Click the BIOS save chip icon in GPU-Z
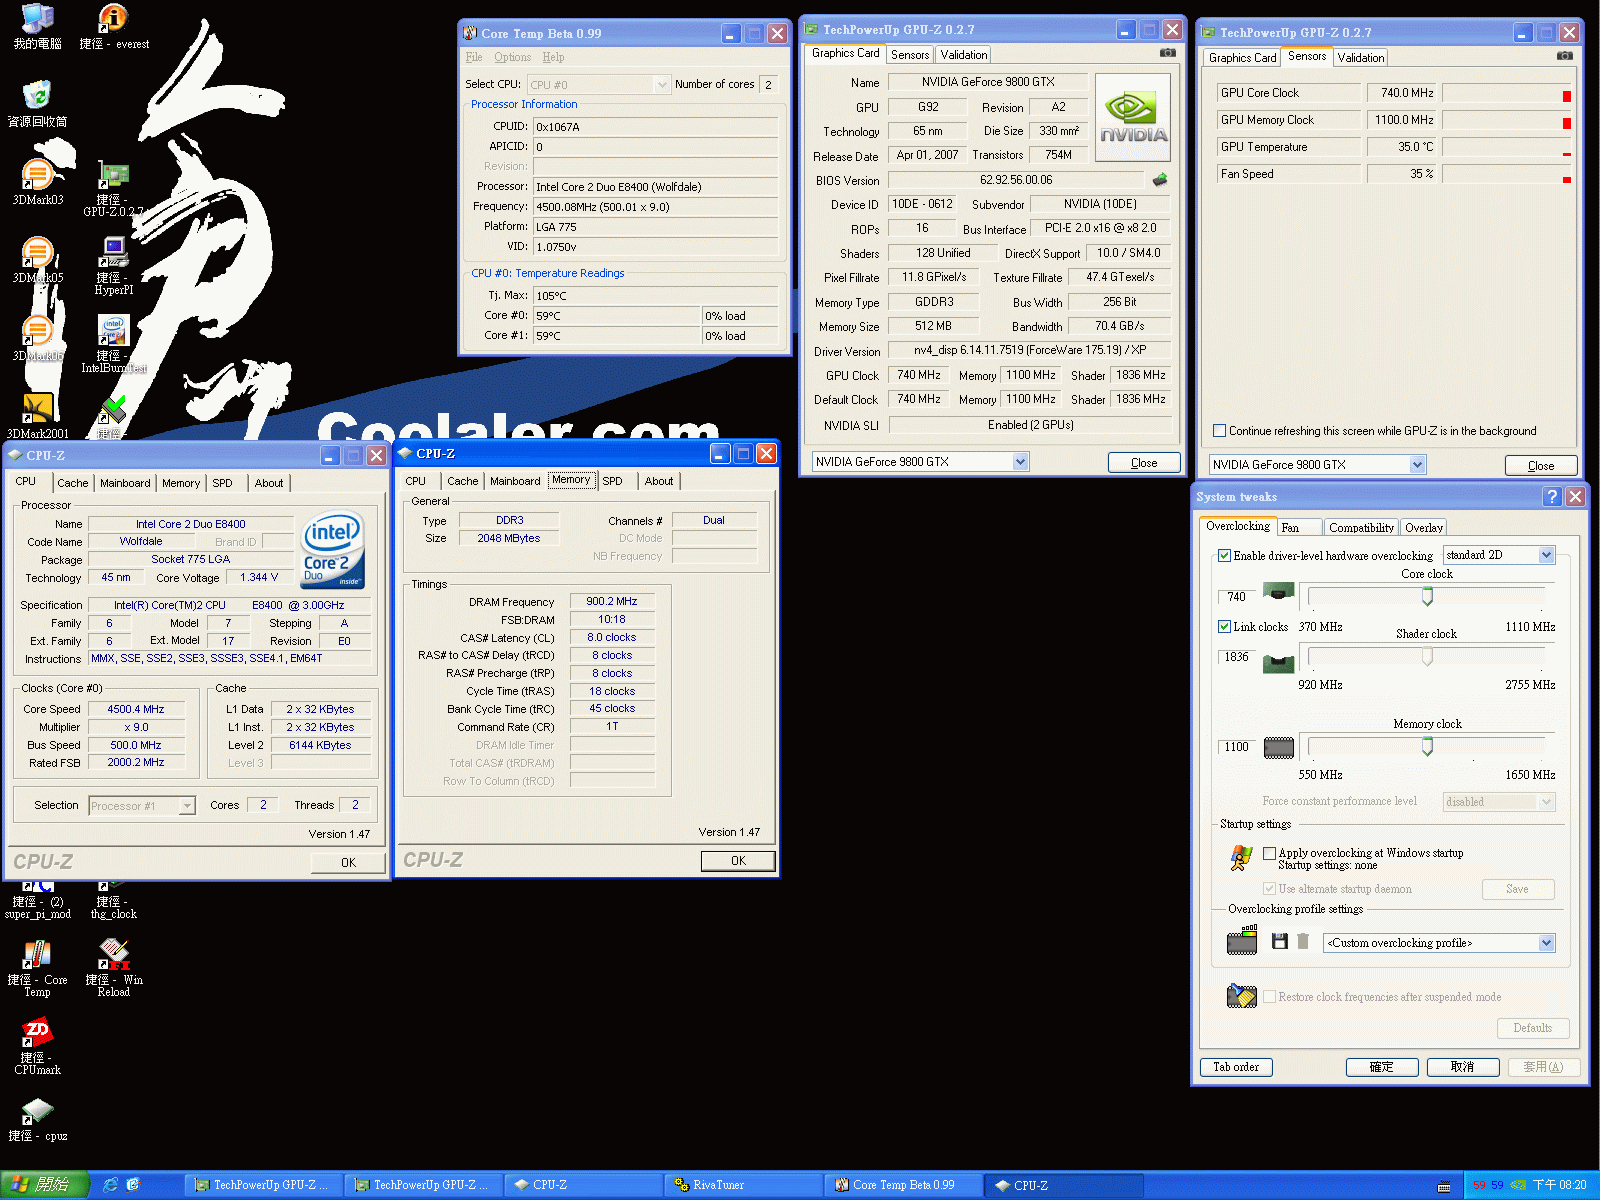This screenshot has width=1600, height=1200. point(1160,180)
